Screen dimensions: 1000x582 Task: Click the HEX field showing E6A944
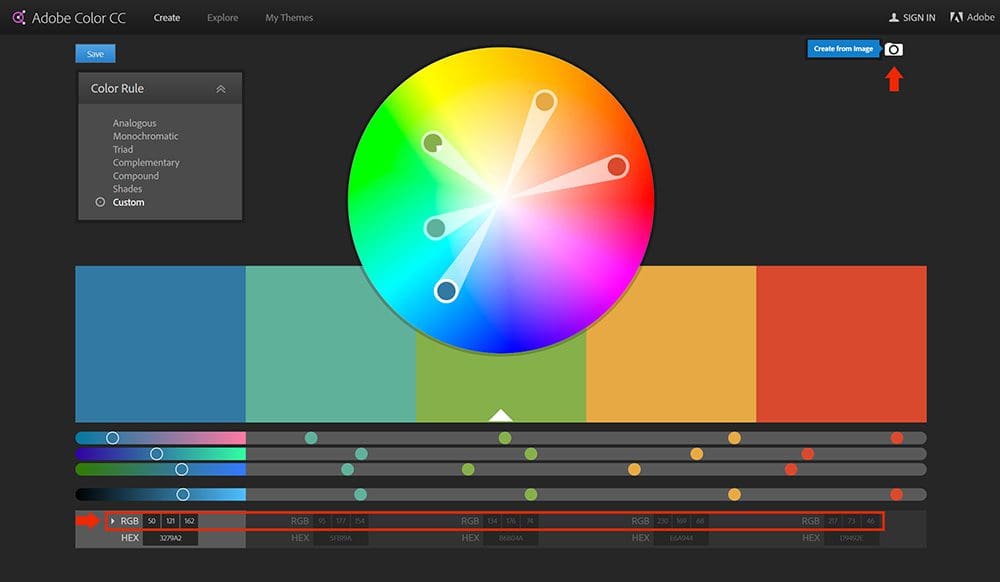coord(681,538)
